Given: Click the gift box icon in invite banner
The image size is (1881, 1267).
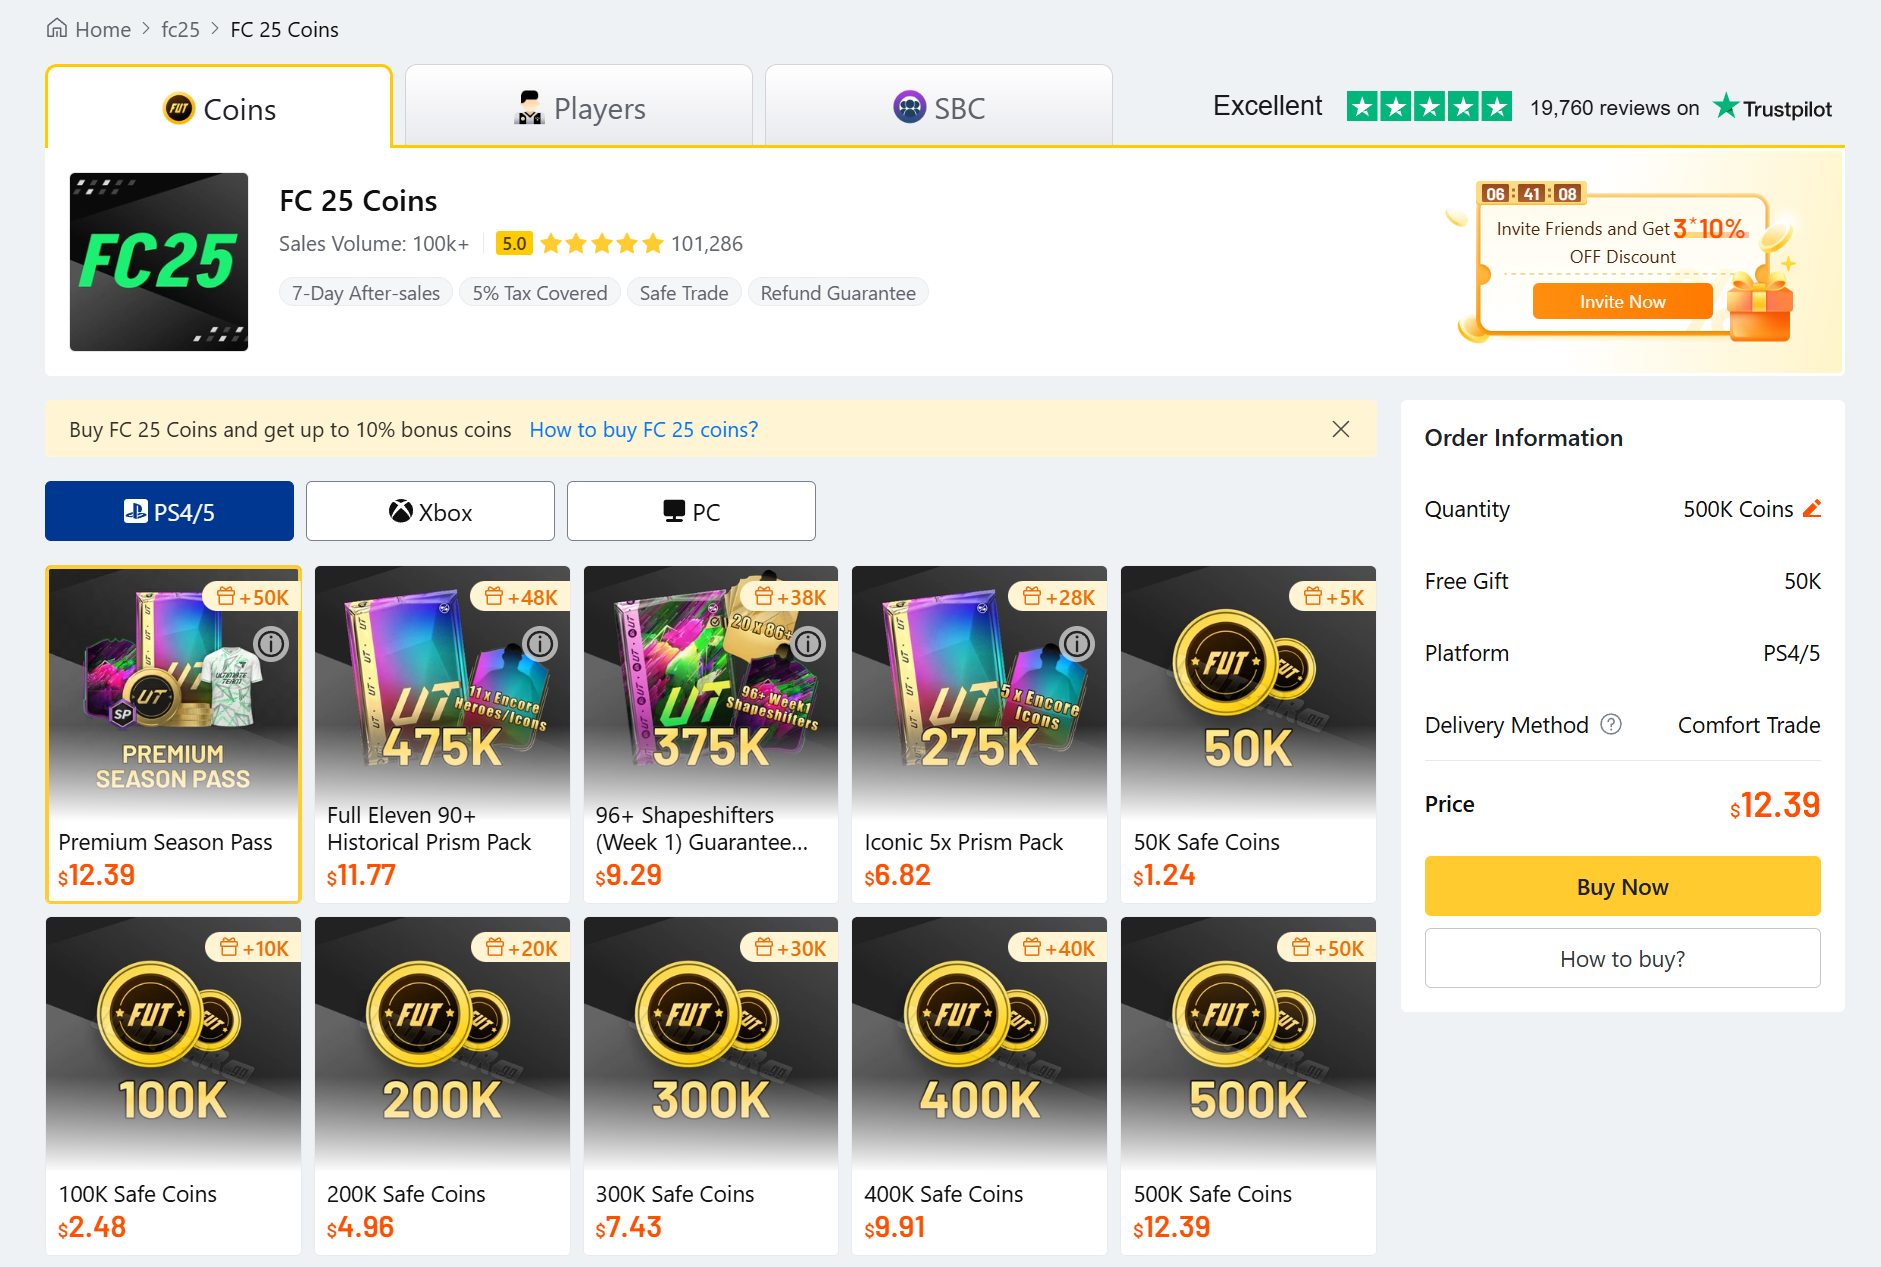Looking at the screenshot, I should click(x=1760, y=308).
